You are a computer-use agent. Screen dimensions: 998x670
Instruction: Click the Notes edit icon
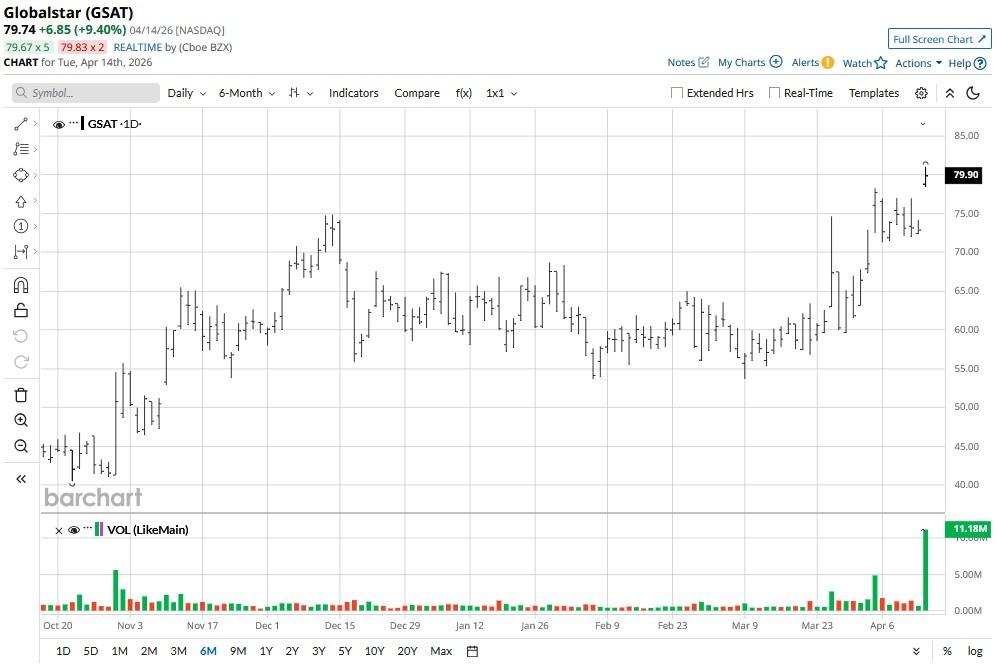pyautogui.click(x=704, y=62)
